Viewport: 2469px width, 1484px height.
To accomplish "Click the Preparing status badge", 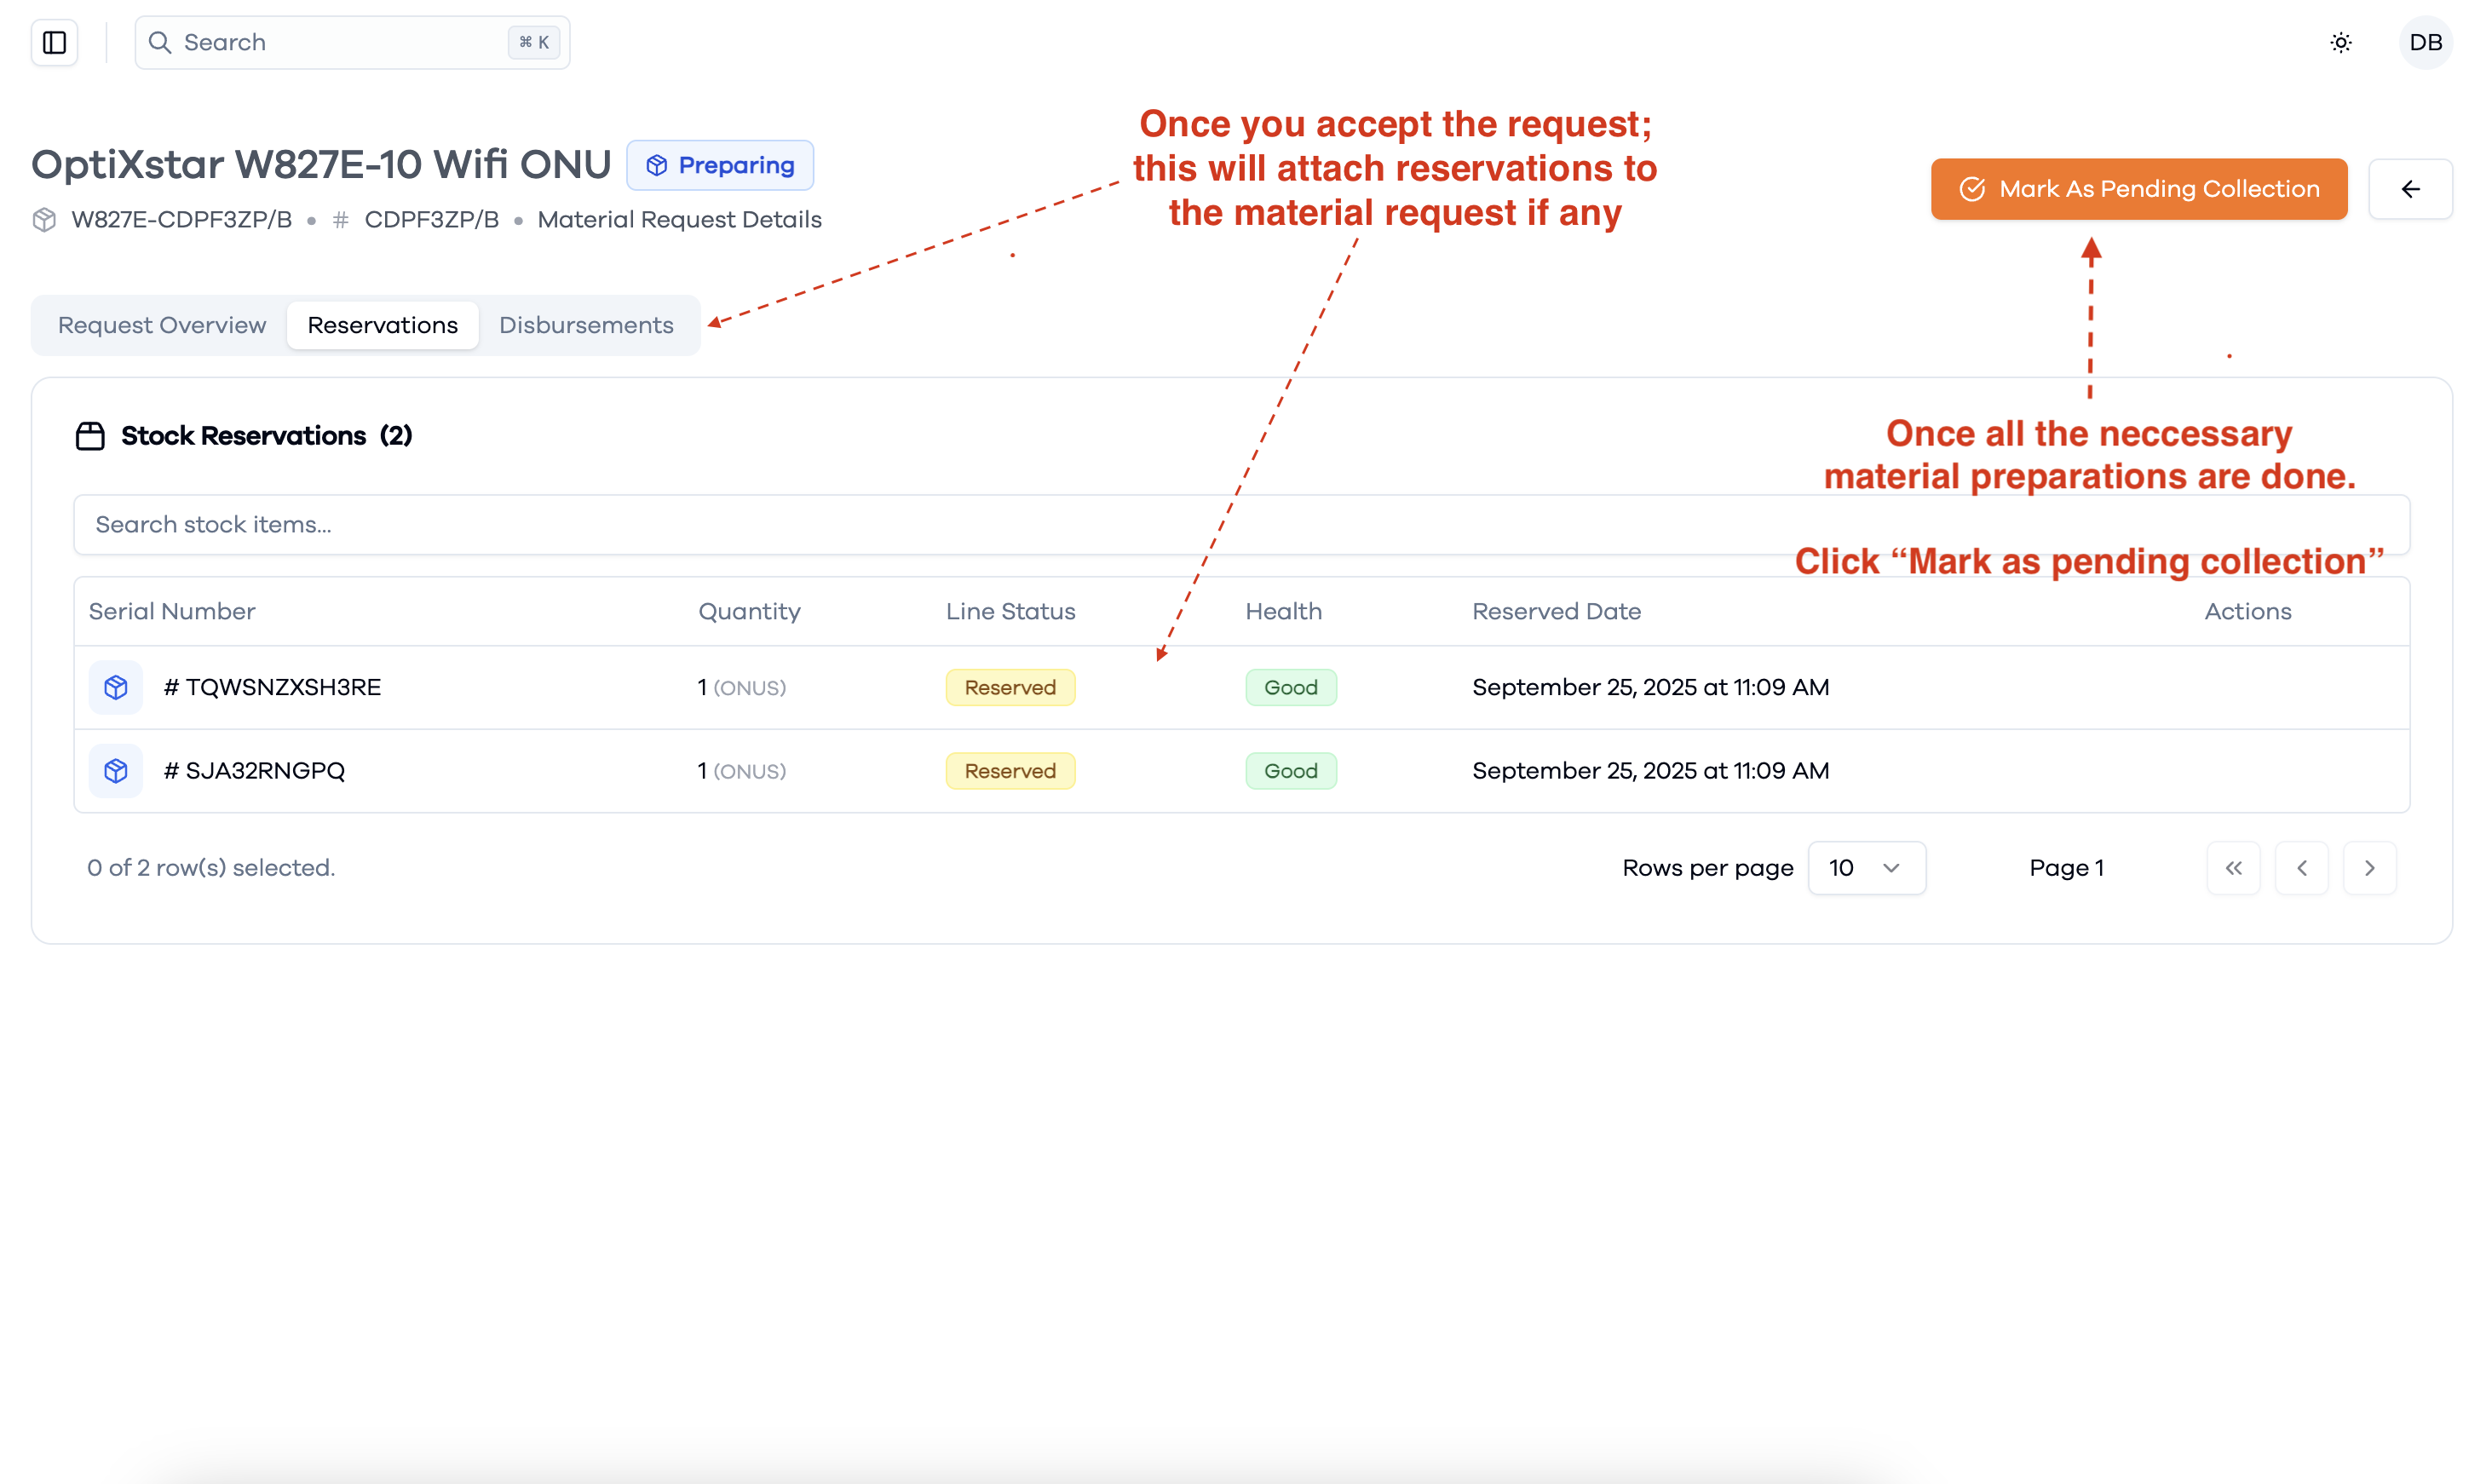I will point(719,165).
